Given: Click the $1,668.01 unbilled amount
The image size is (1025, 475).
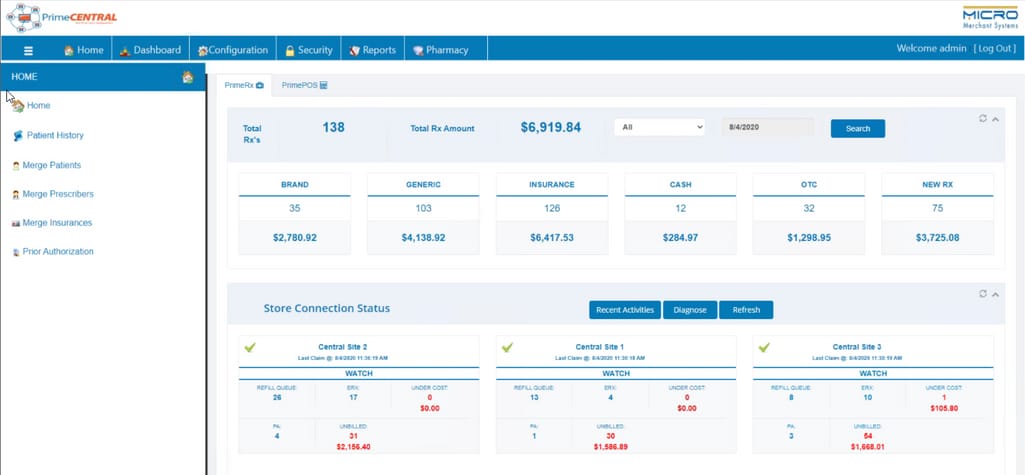Looking at the screenshot, I should 867,447.
